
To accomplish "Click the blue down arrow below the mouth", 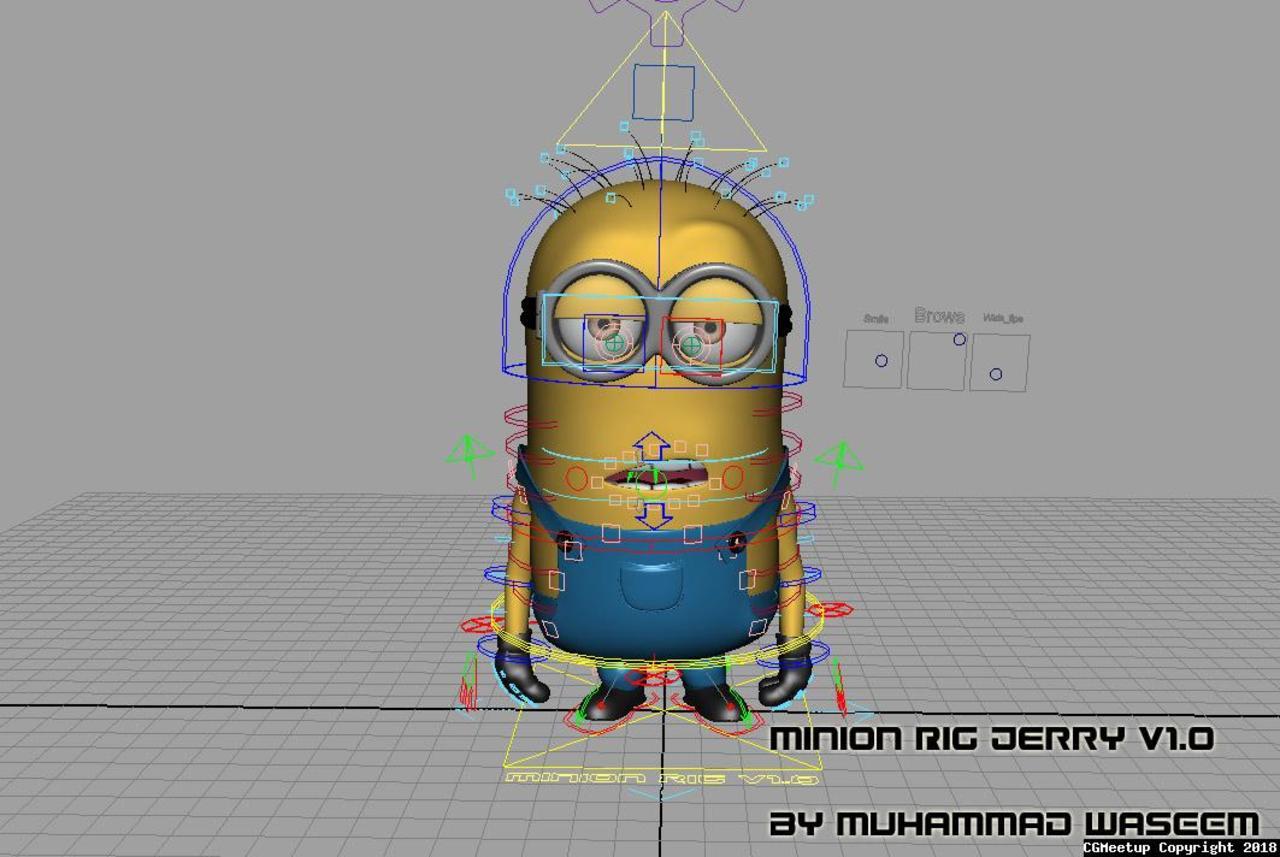I will click(x=654, y=515).
